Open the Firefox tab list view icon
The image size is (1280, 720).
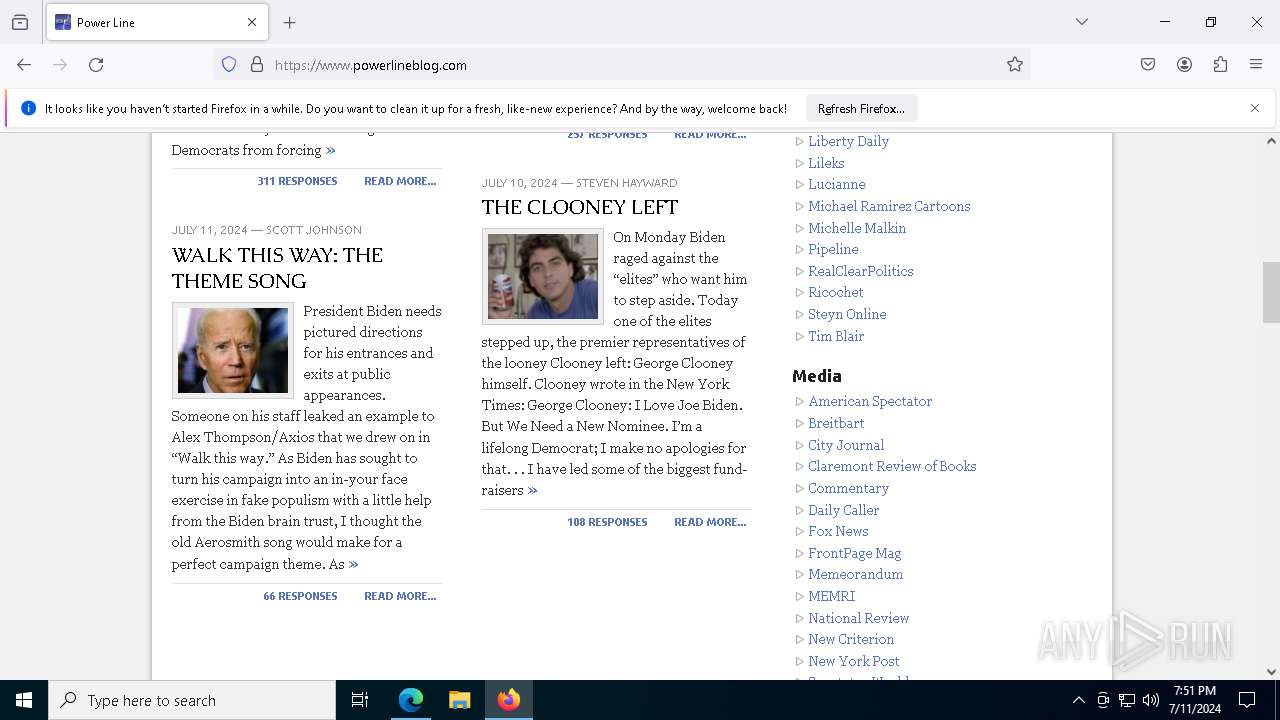coord(20,22)
